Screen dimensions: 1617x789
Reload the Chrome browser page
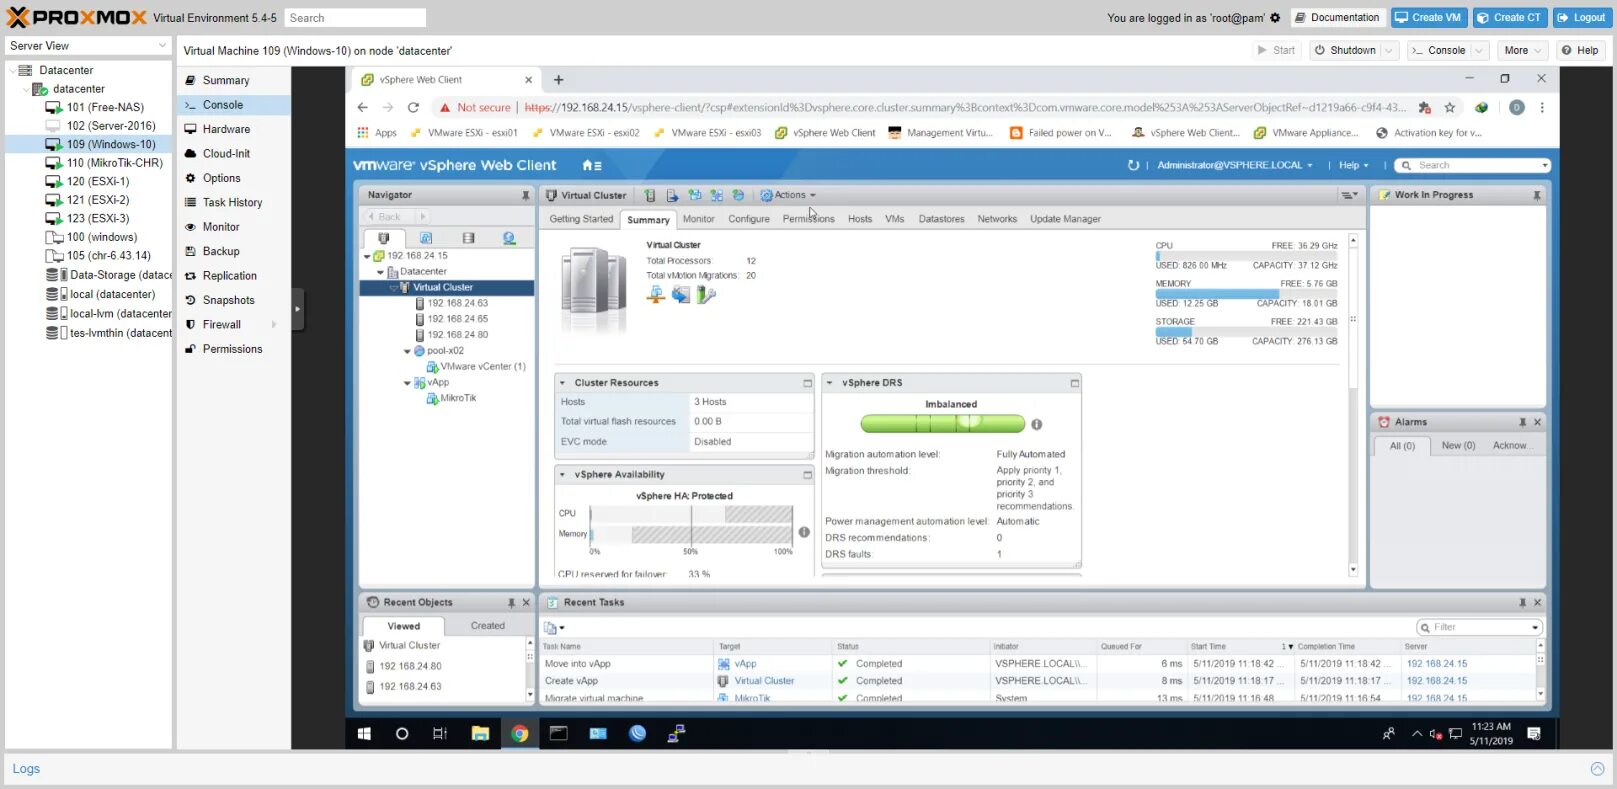tap(413, 107)
